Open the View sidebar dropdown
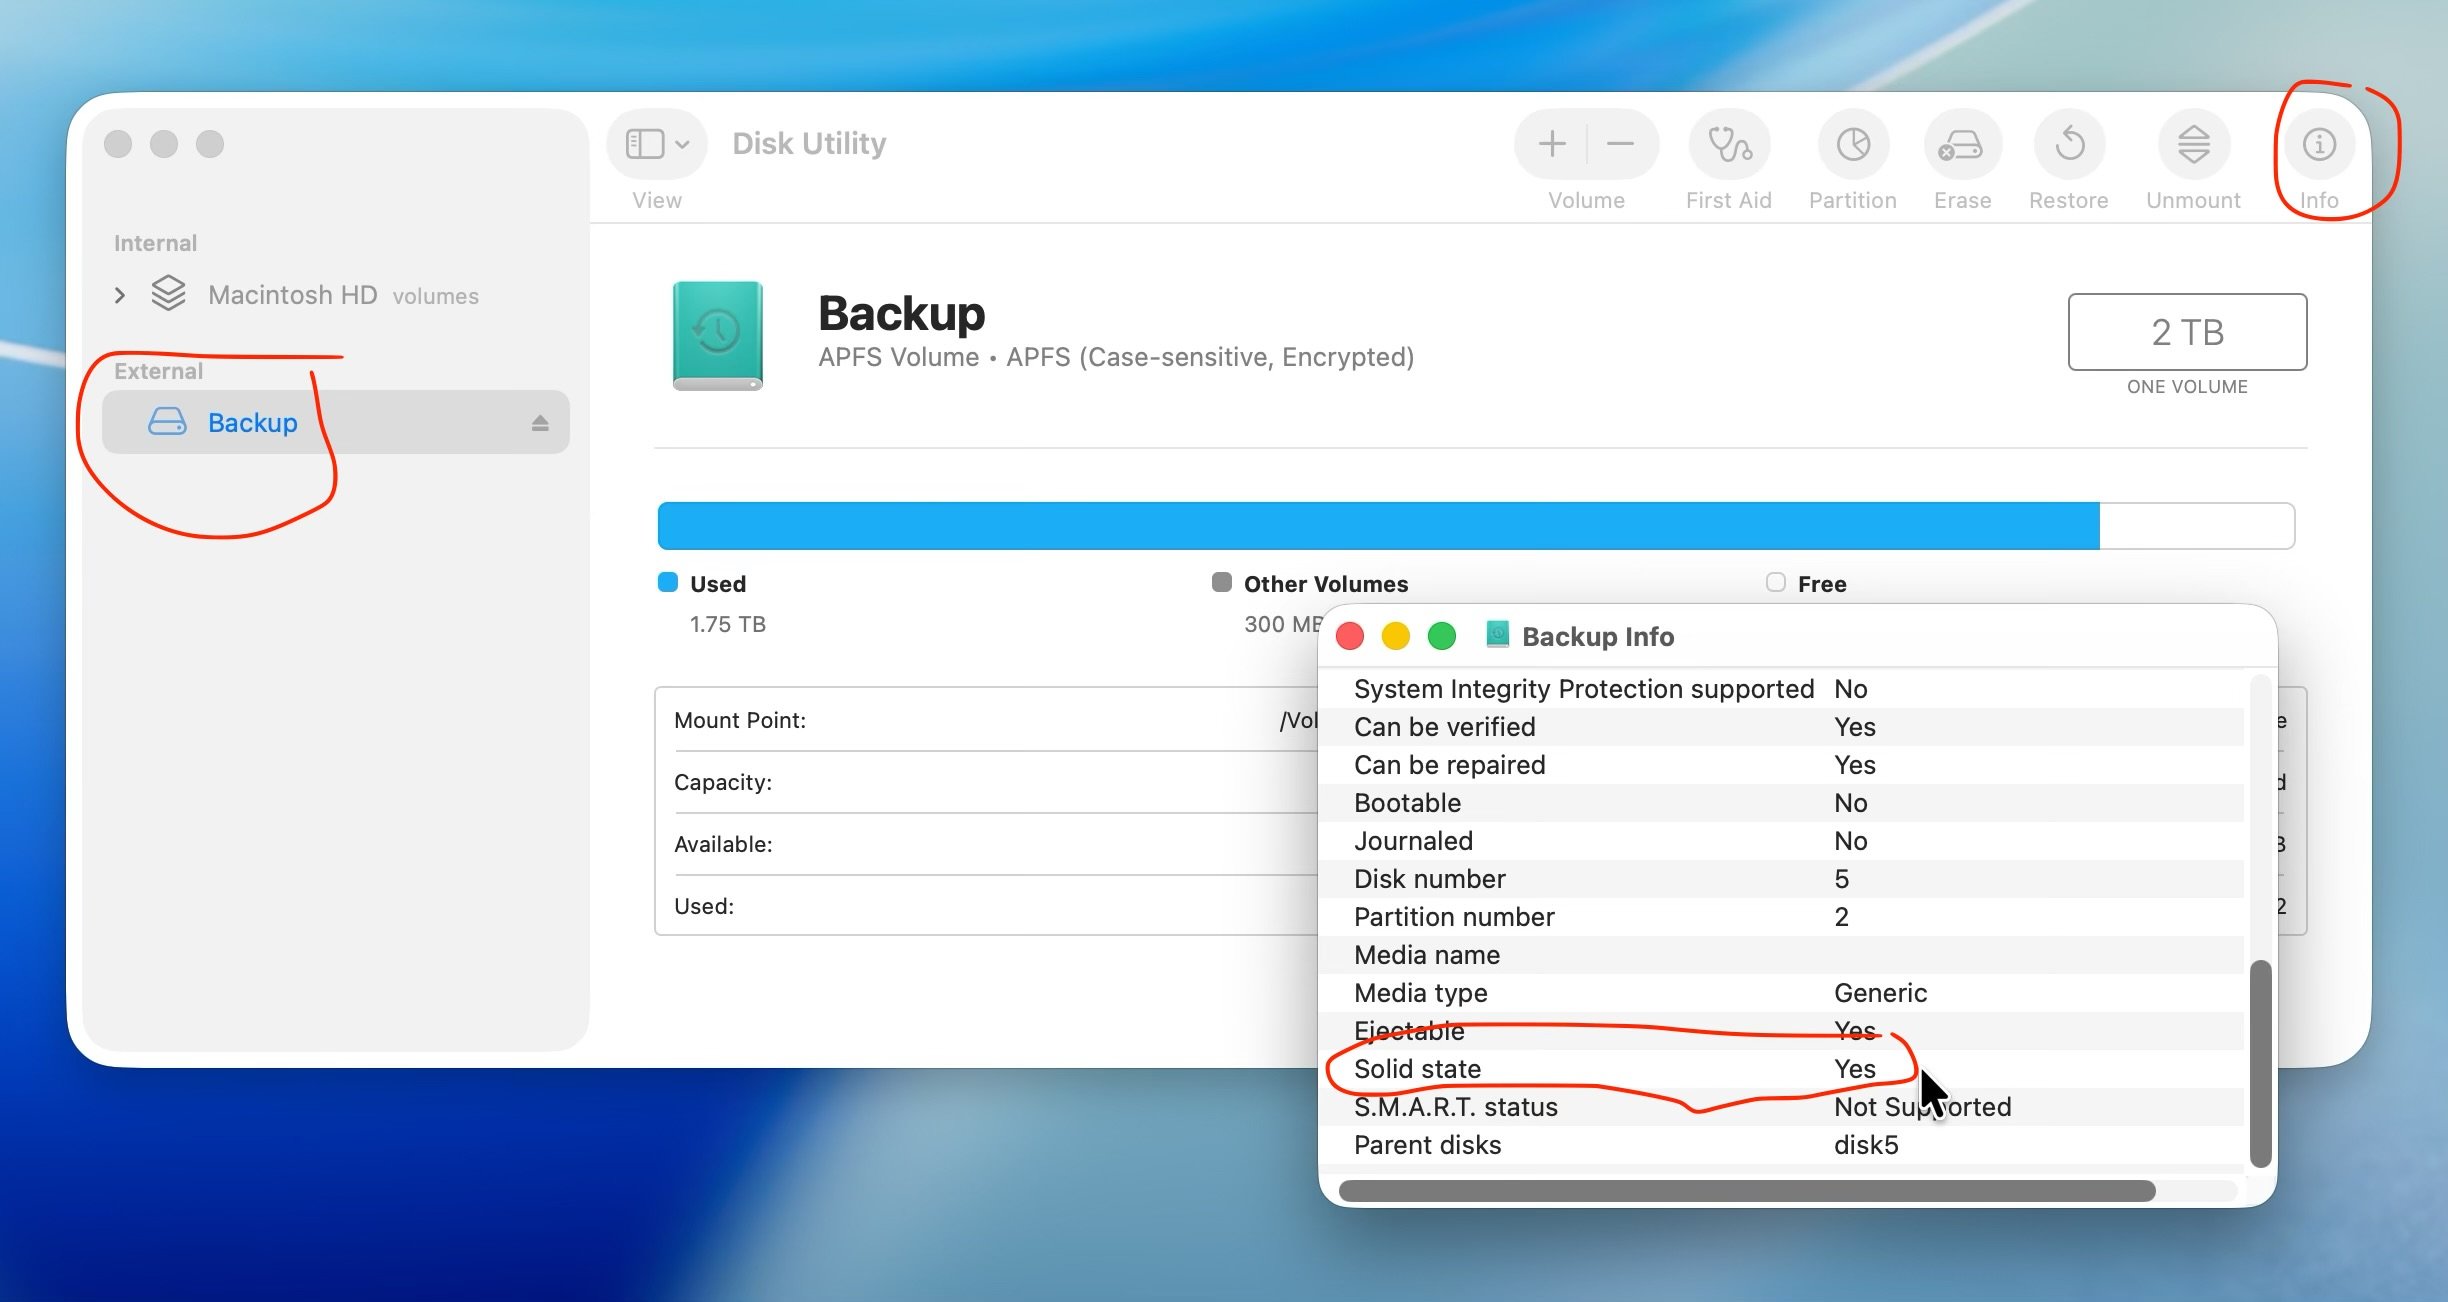Viewport: 2448px width, 1302px height. (657, 145)
